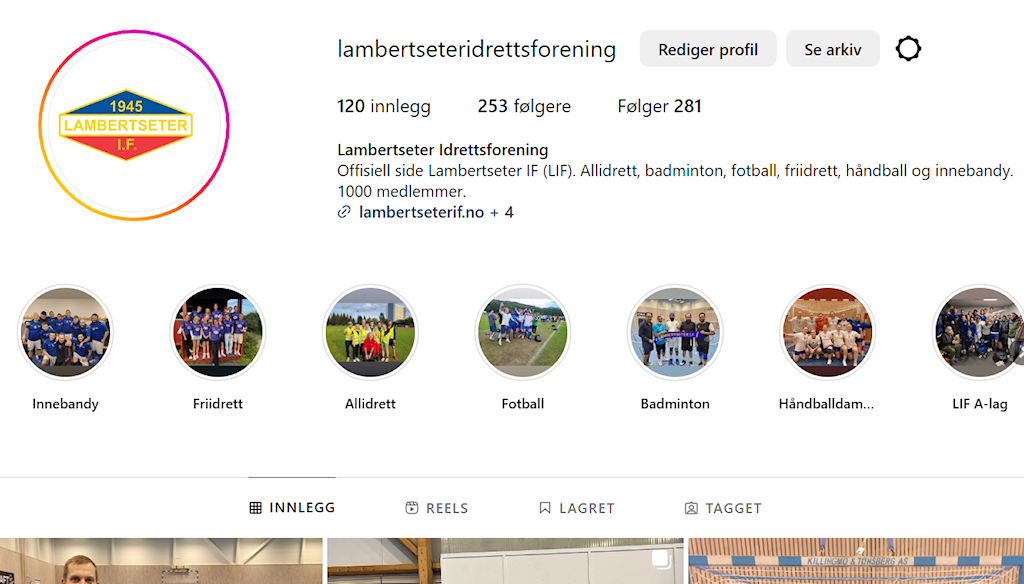1024x584 pixels.
Task: Show the Følger 281 list
Action: (x=660, y=106)
